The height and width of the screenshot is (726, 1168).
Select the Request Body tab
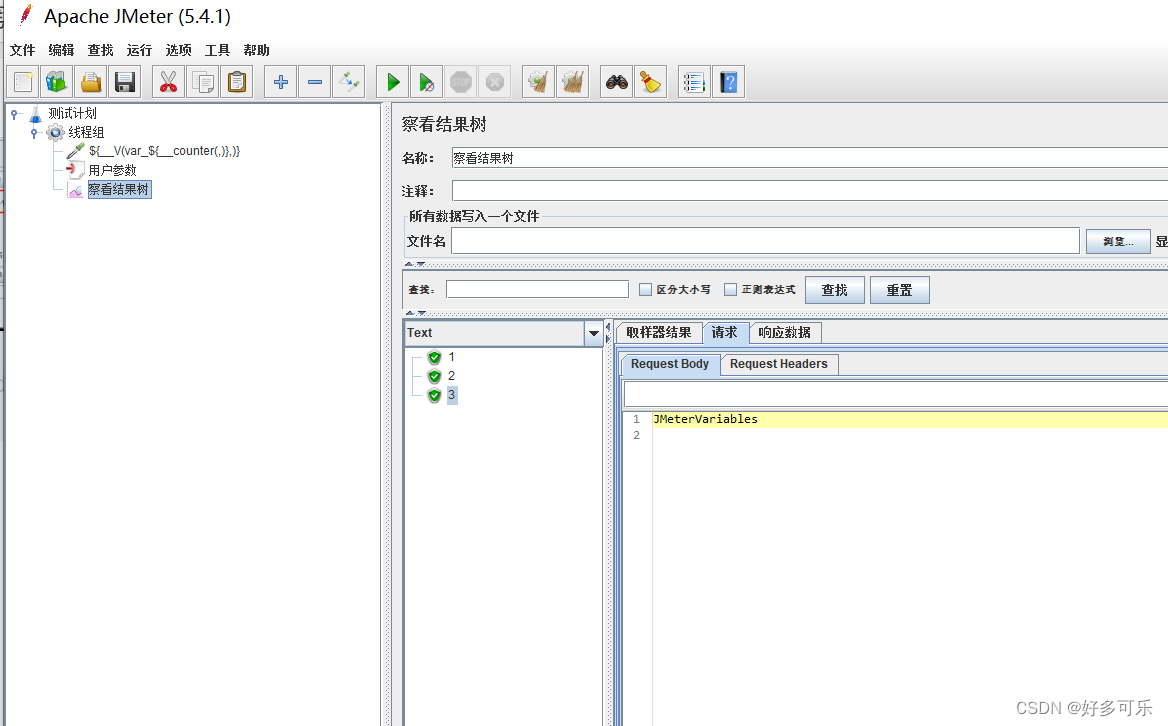click(670, 364)
